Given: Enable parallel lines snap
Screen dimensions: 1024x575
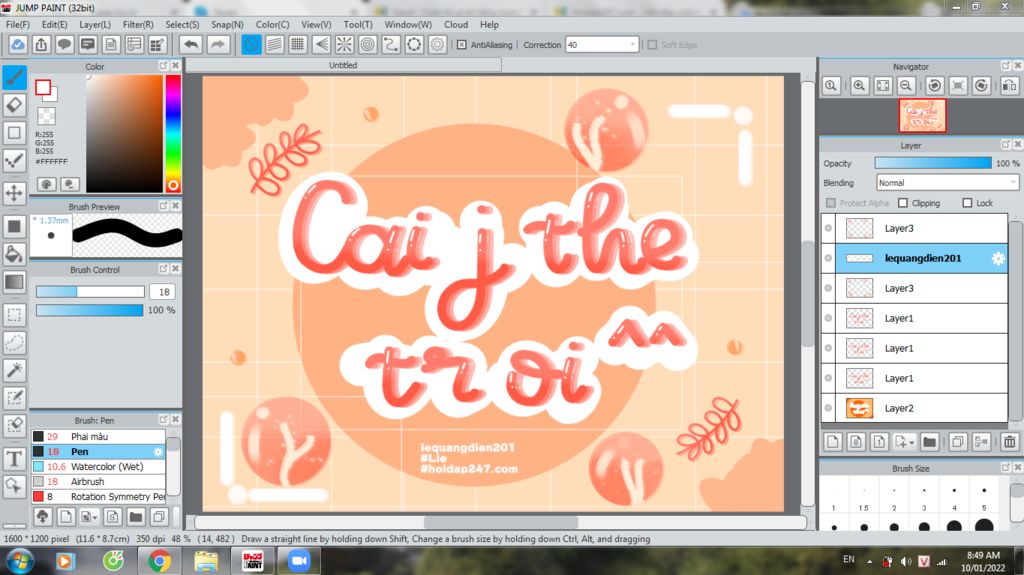Looking at the screenshot, I should (x=275, y=44).
